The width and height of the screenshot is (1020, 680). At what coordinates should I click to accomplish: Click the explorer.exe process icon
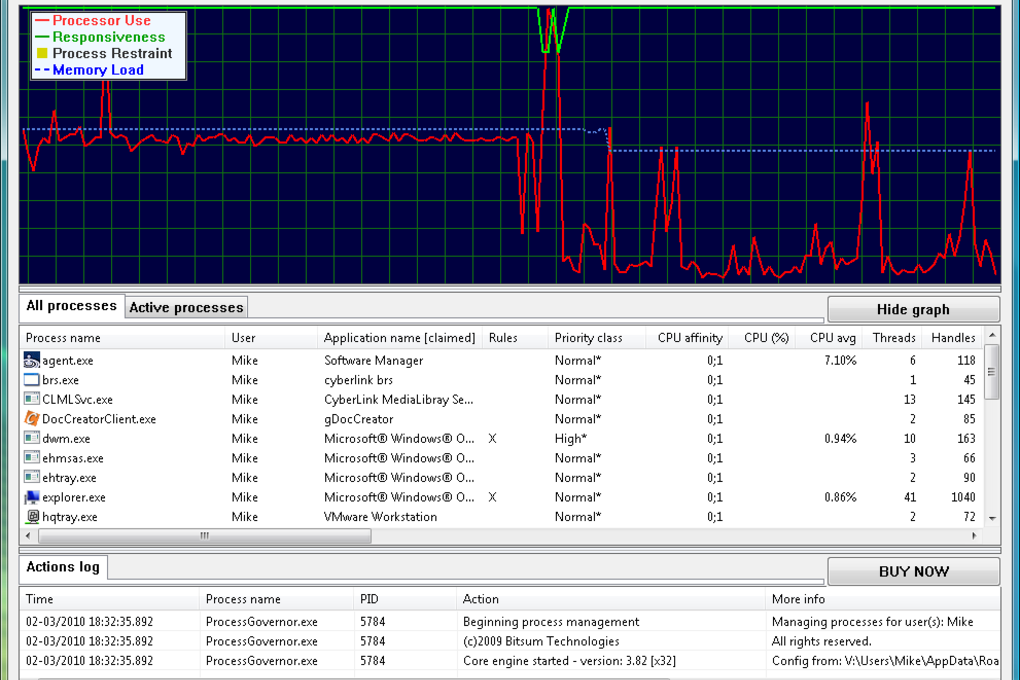pos(31,497)
